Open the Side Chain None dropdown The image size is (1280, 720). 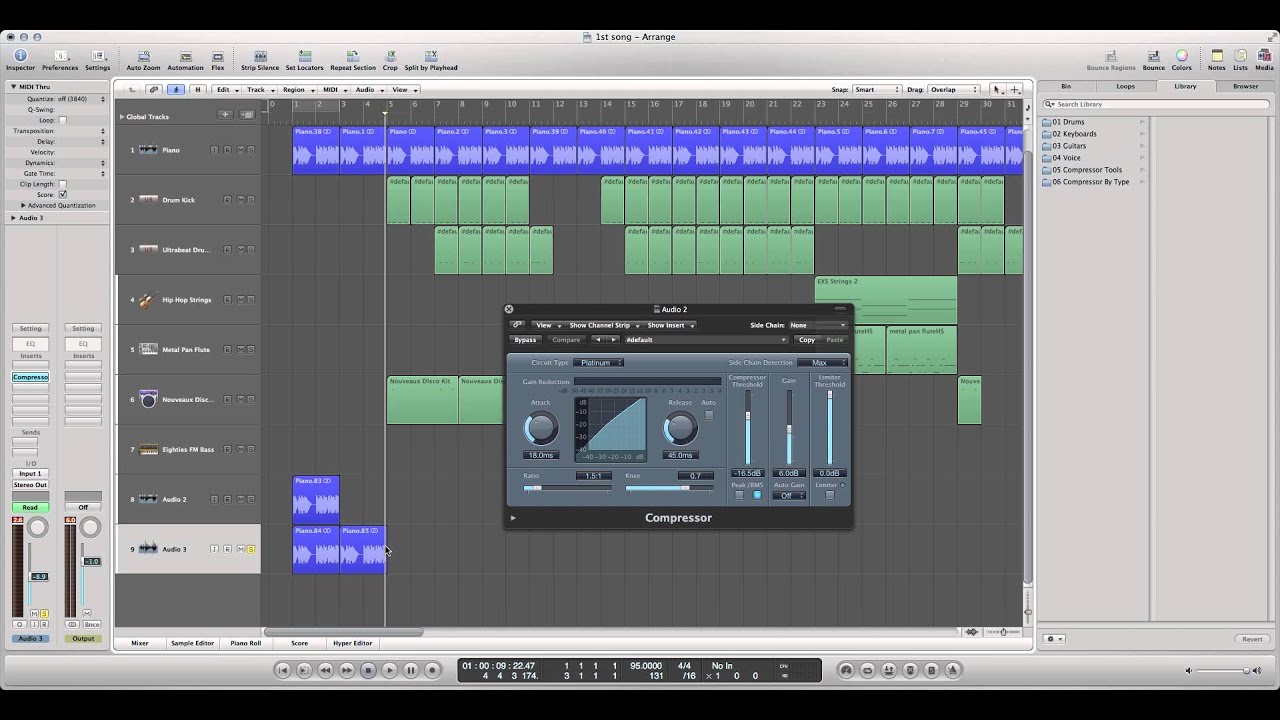[817, 325]
